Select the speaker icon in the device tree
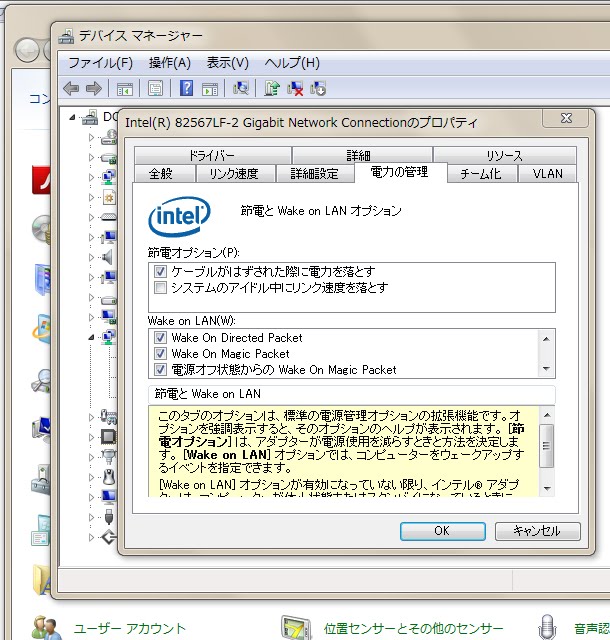Screen dimensions: 610x640 pyautogui.click(x=107, y=257)
